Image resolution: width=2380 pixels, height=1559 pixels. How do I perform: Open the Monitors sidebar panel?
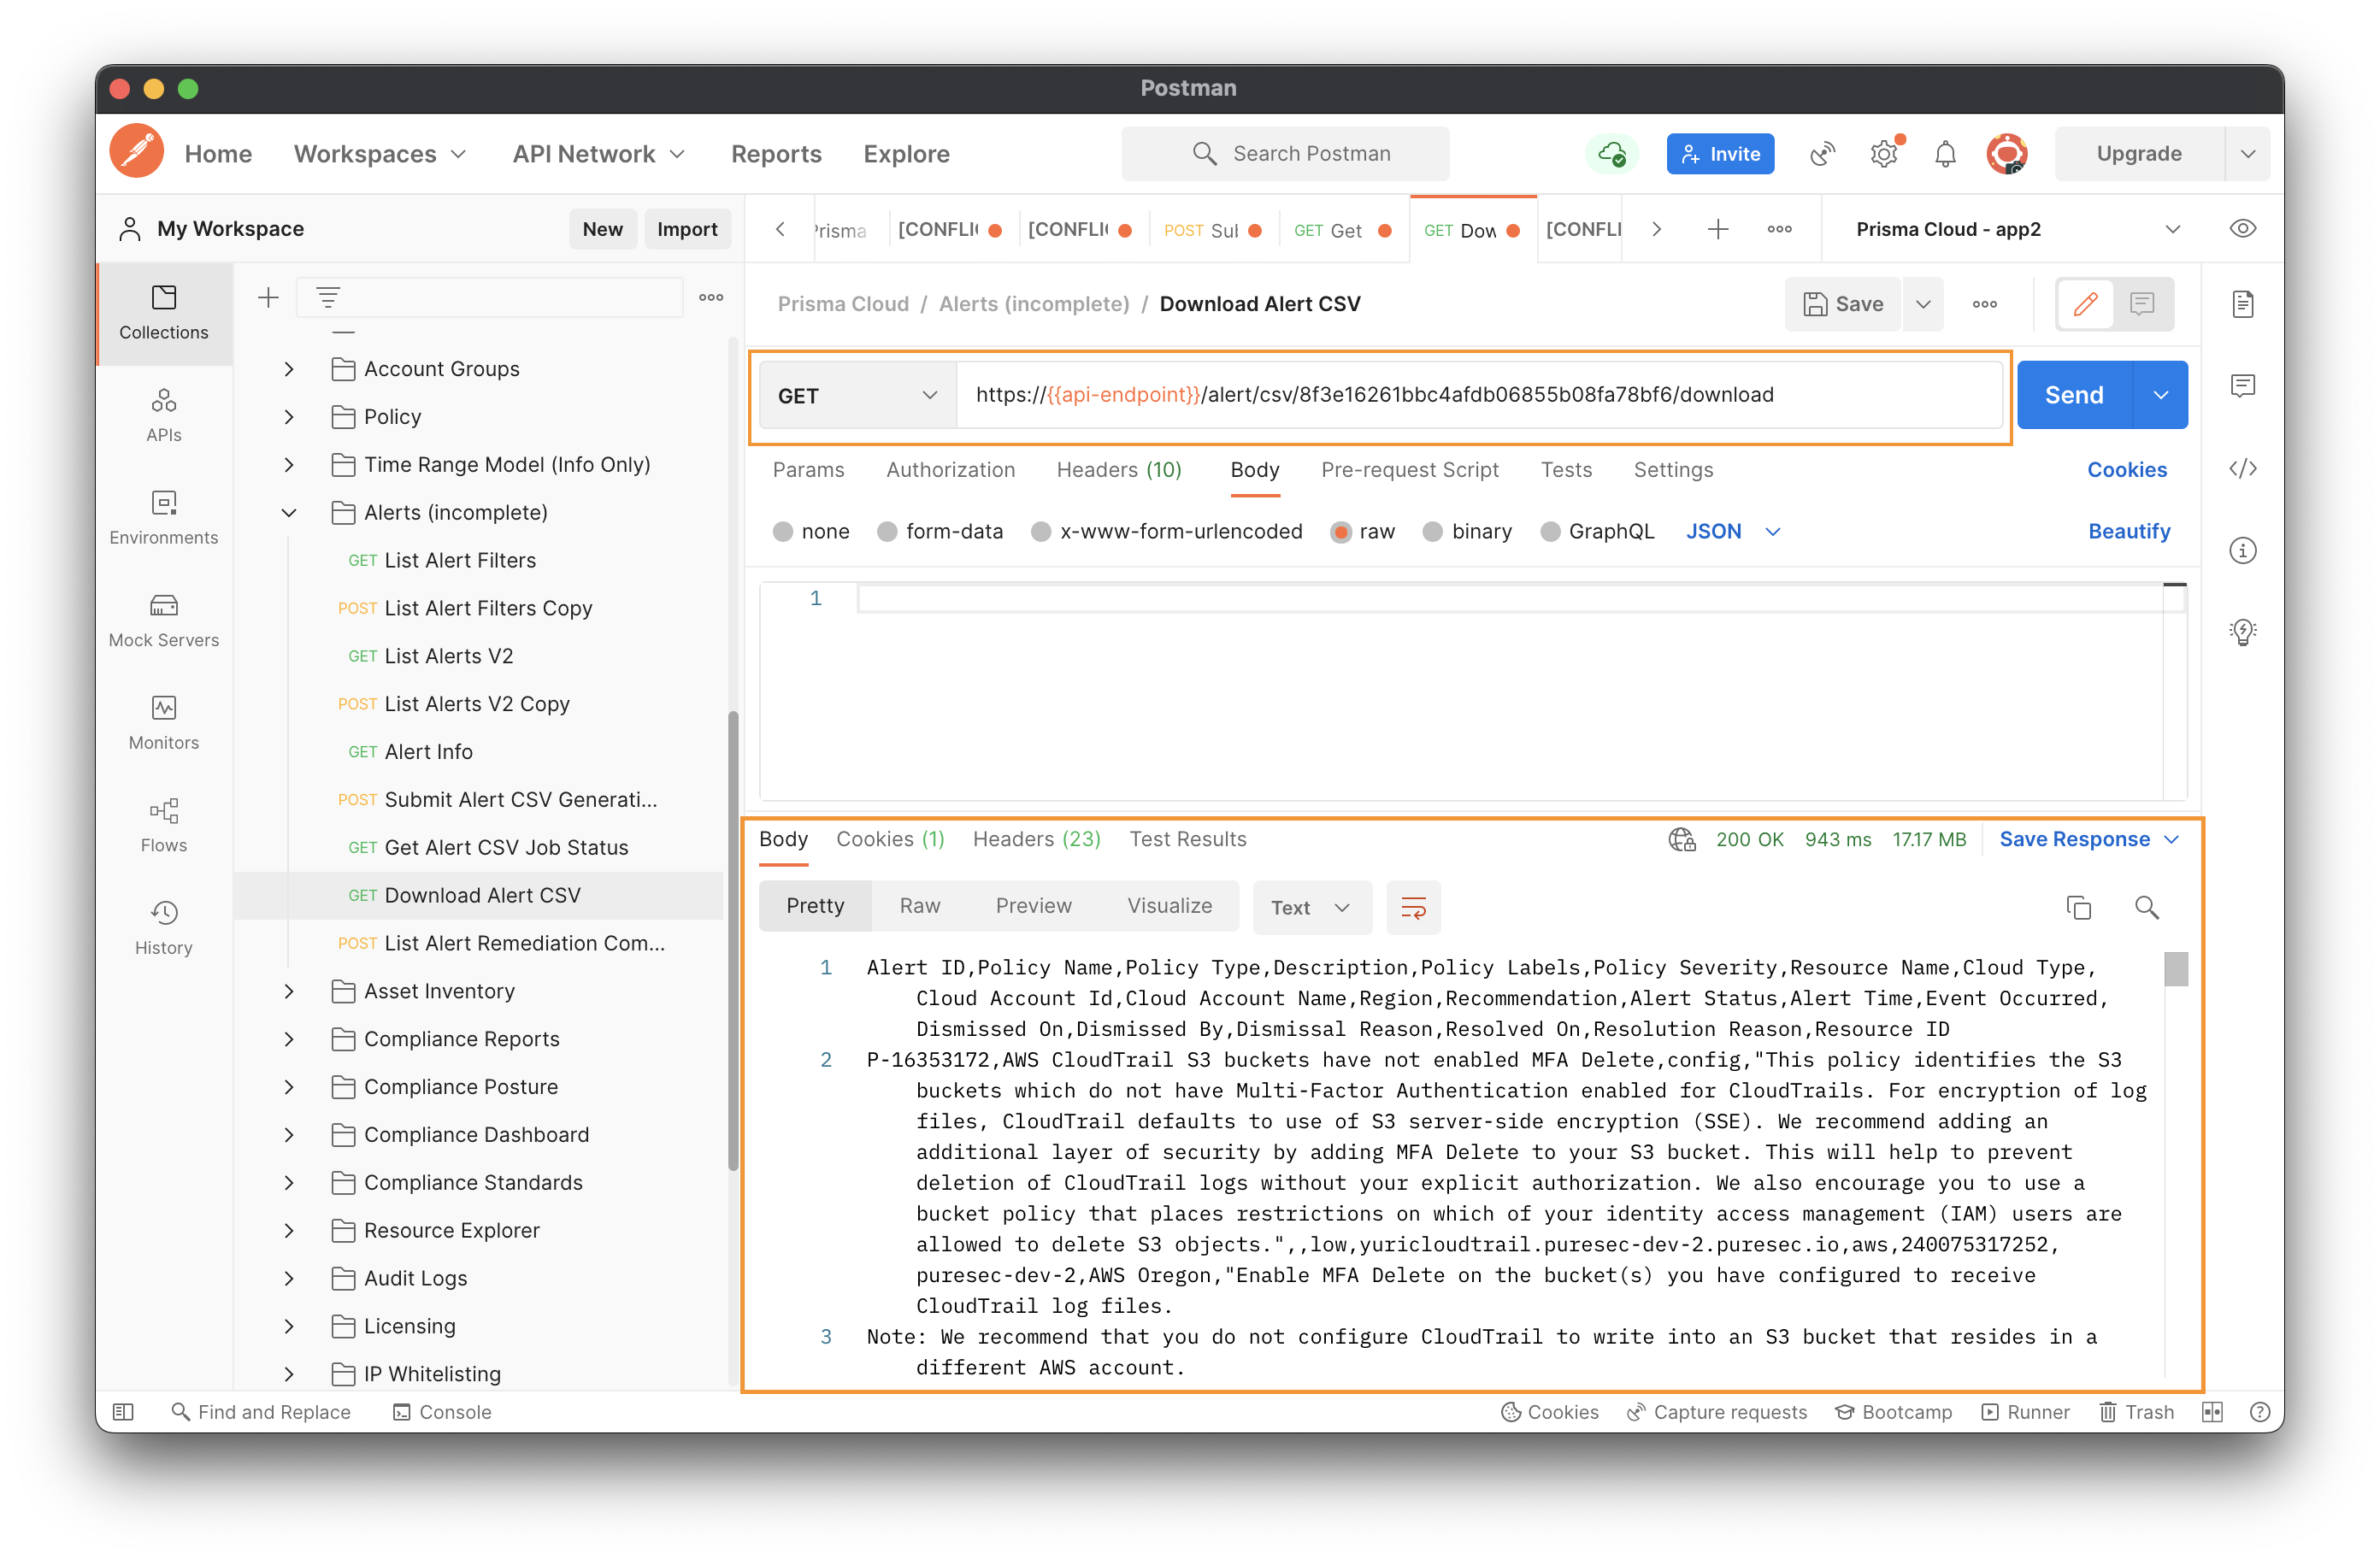[x=164, y=723]
